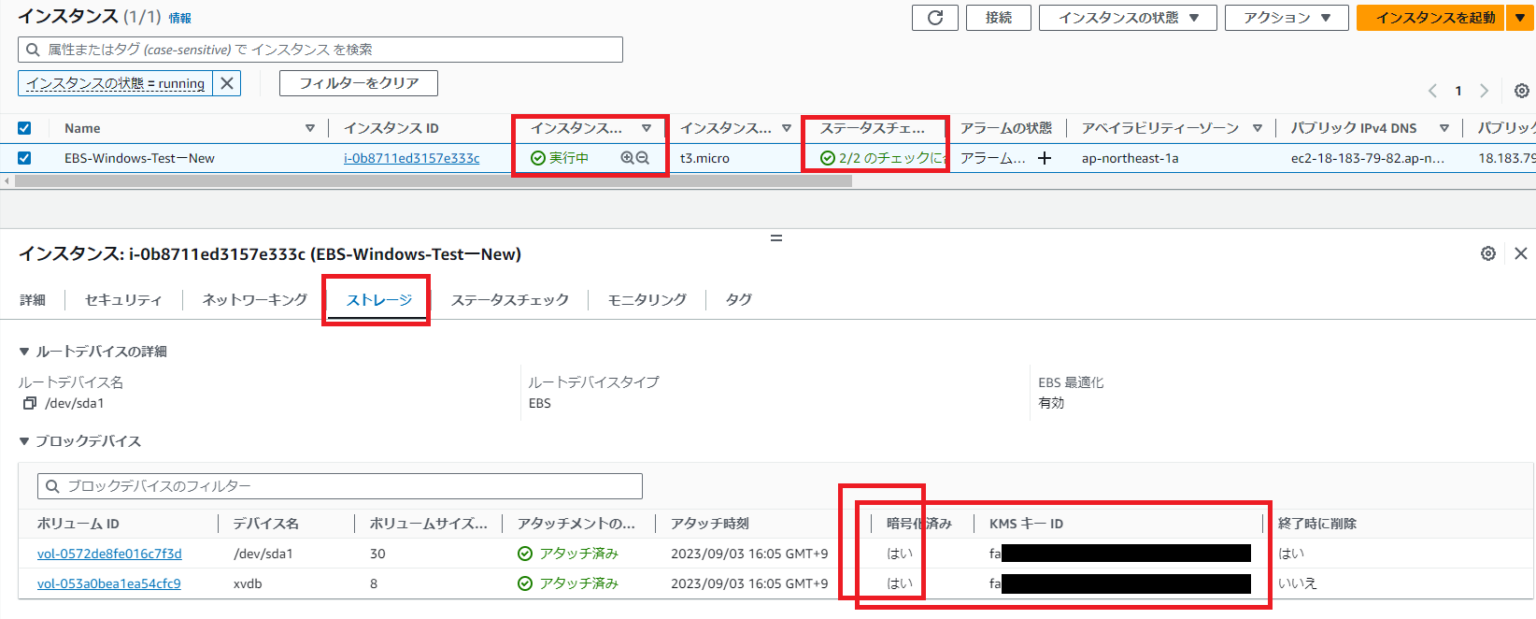
Task: Click the page number 1 indicator
Action: coord(1458,91)
